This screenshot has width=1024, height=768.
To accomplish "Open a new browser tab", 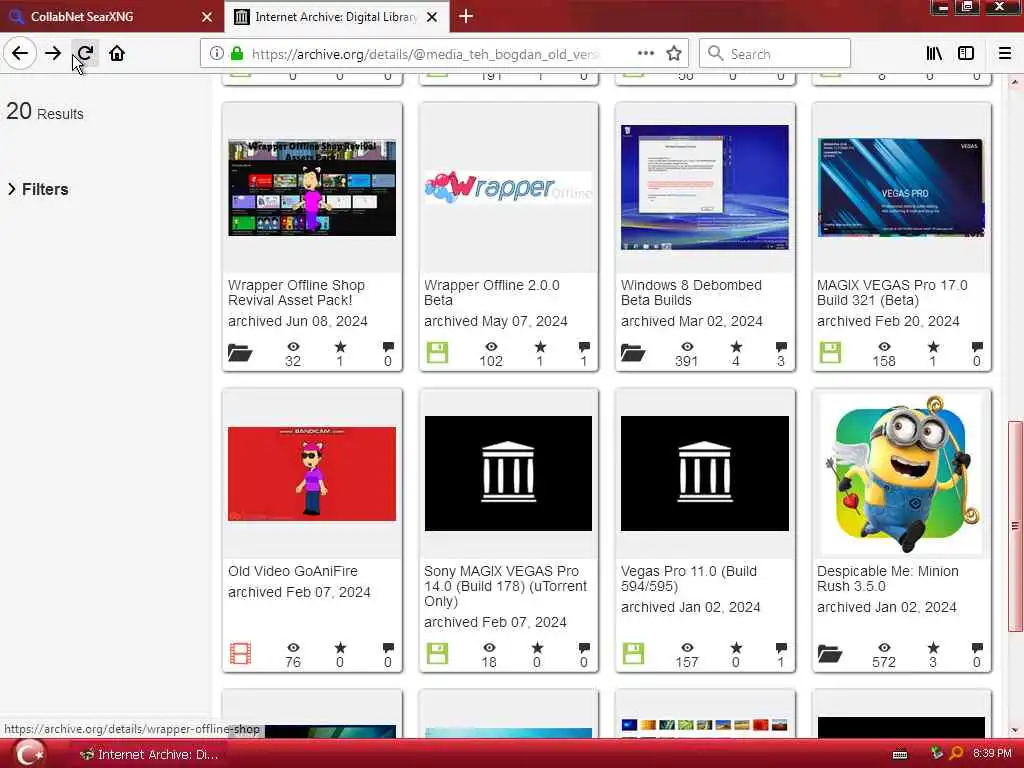I will 466,16.
